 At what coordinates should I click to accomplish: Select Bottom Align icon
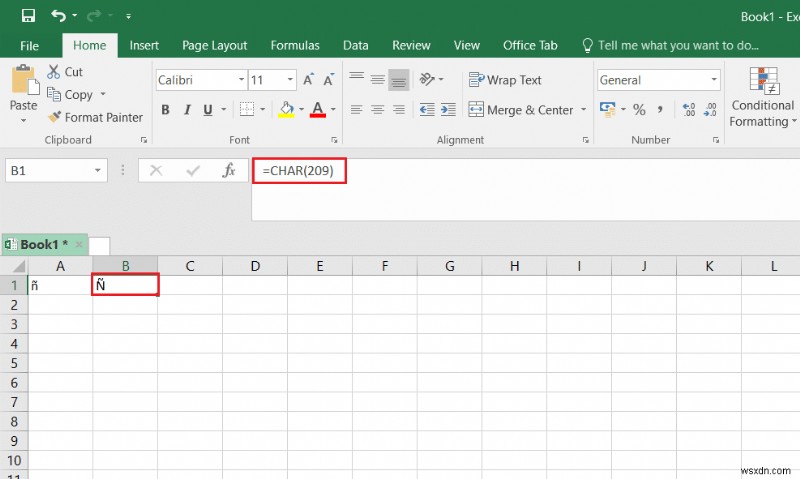click(398, 80)
